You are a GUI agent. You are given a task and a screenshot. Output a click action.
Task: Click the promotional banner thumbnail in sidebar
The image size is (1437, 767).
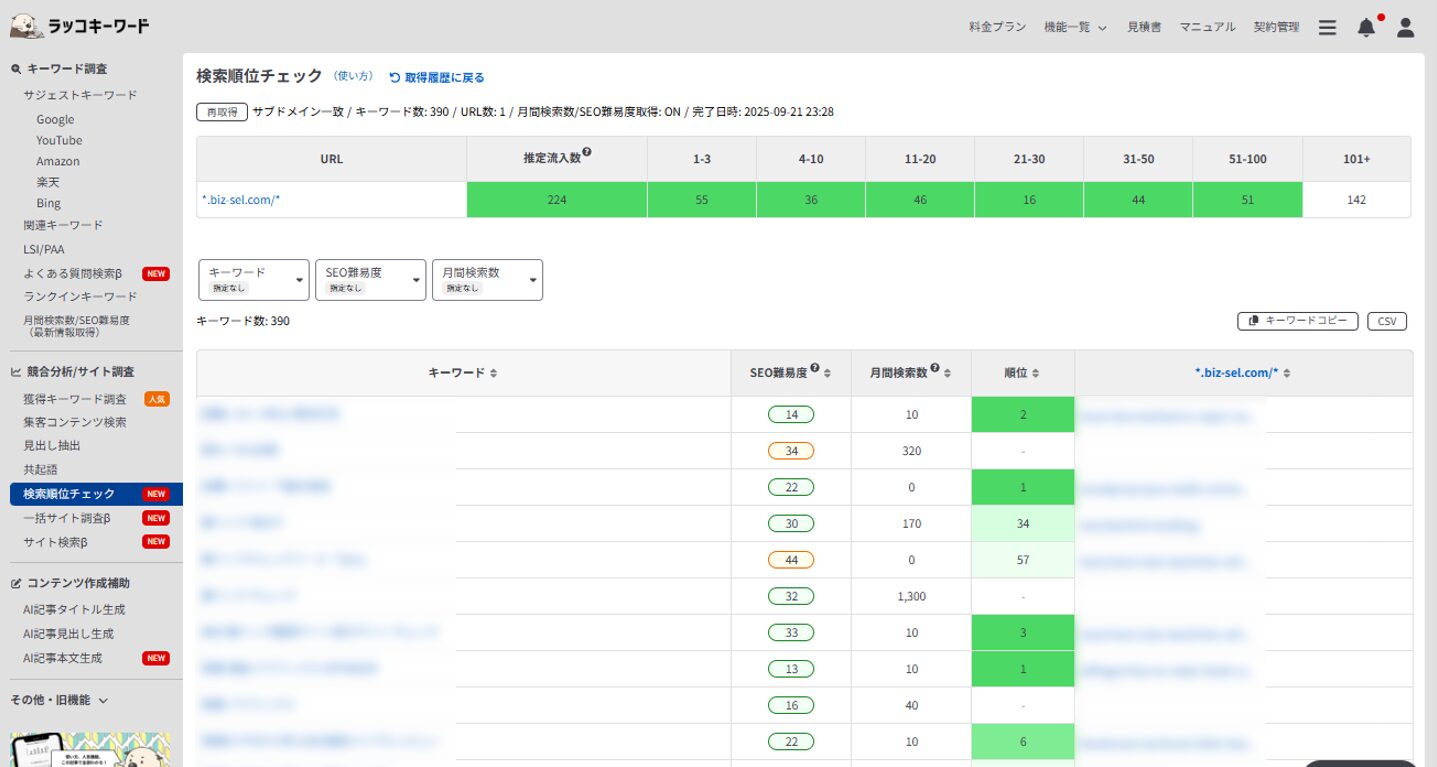(90, 749)
